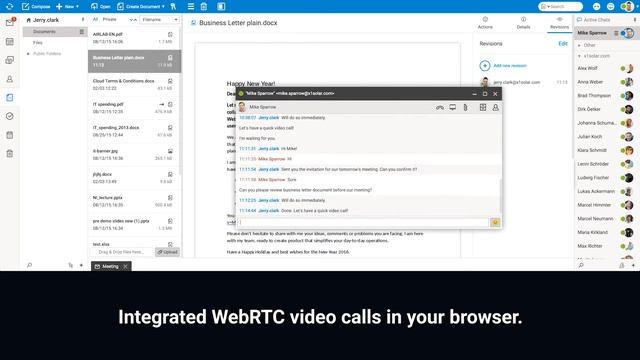This screenshot has height=360, width=640.
Task: Open the emoji picker in chat
Action: click(495, 222)
